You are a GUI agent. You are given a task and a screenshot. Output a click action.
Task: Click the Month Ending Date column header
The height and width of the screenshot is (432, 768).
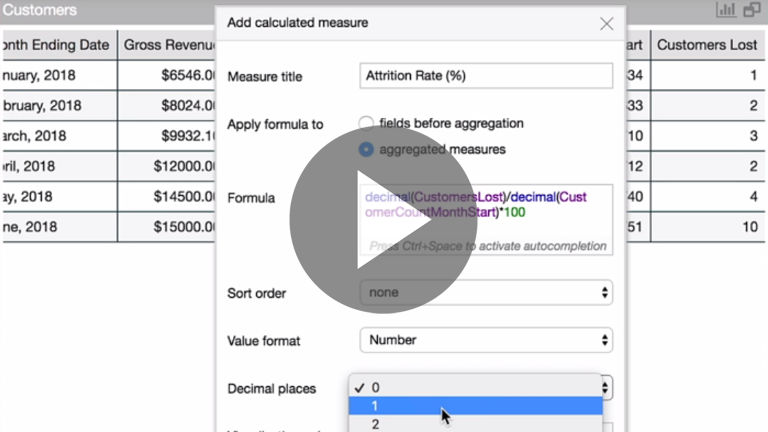click(x=56, y=45)
